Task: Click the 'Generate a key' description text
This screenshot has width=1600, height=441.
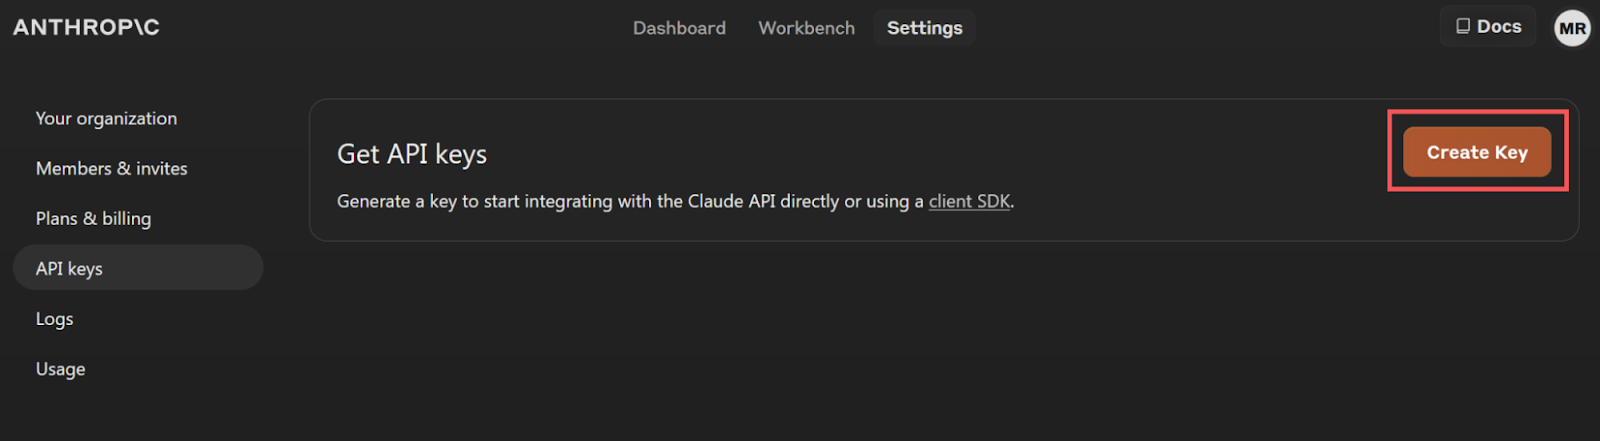Action: point(500,201)
